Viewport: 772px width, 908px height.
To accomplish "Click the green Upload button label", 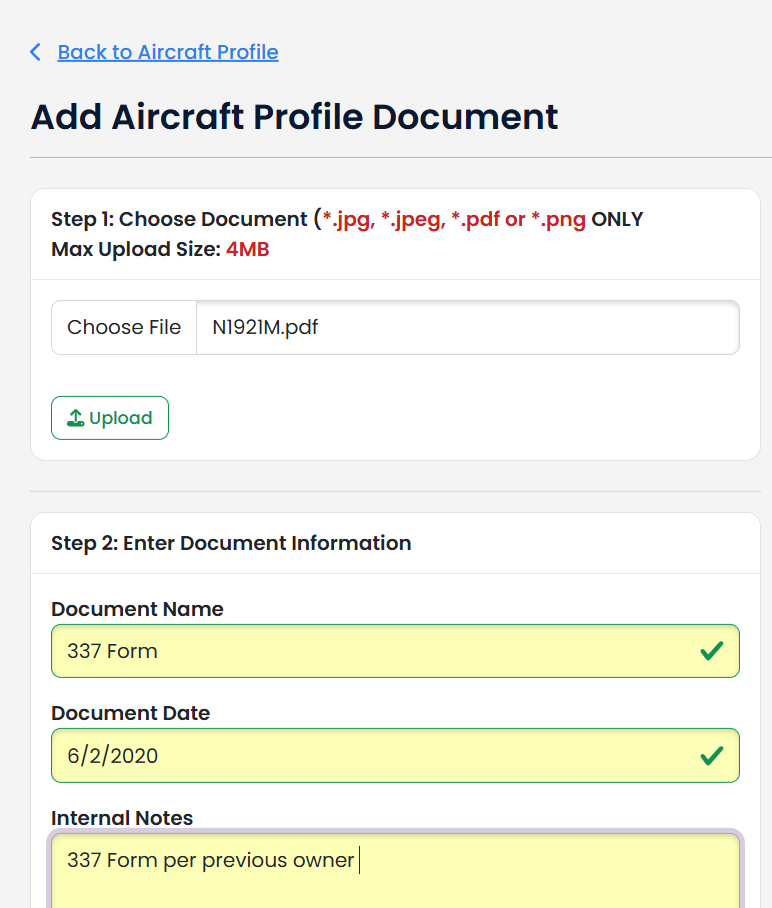I will 120,418.
